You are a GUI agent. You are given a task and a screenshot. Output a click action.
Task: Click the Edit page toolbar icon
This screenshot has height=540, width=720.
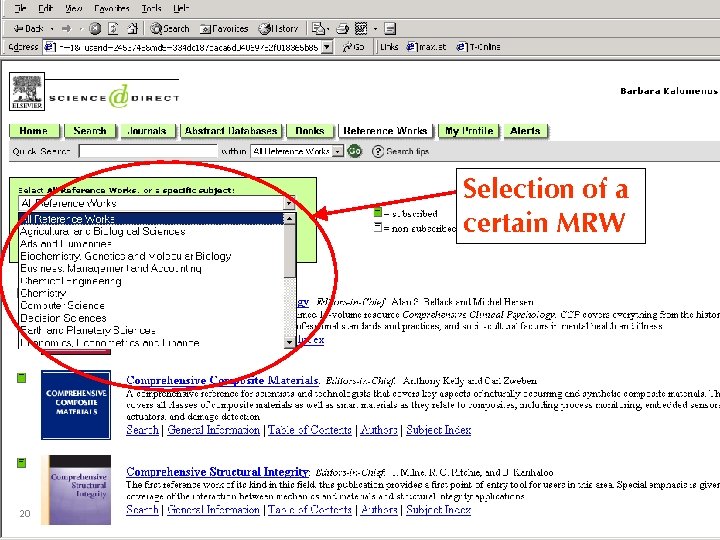coord(361,28)
